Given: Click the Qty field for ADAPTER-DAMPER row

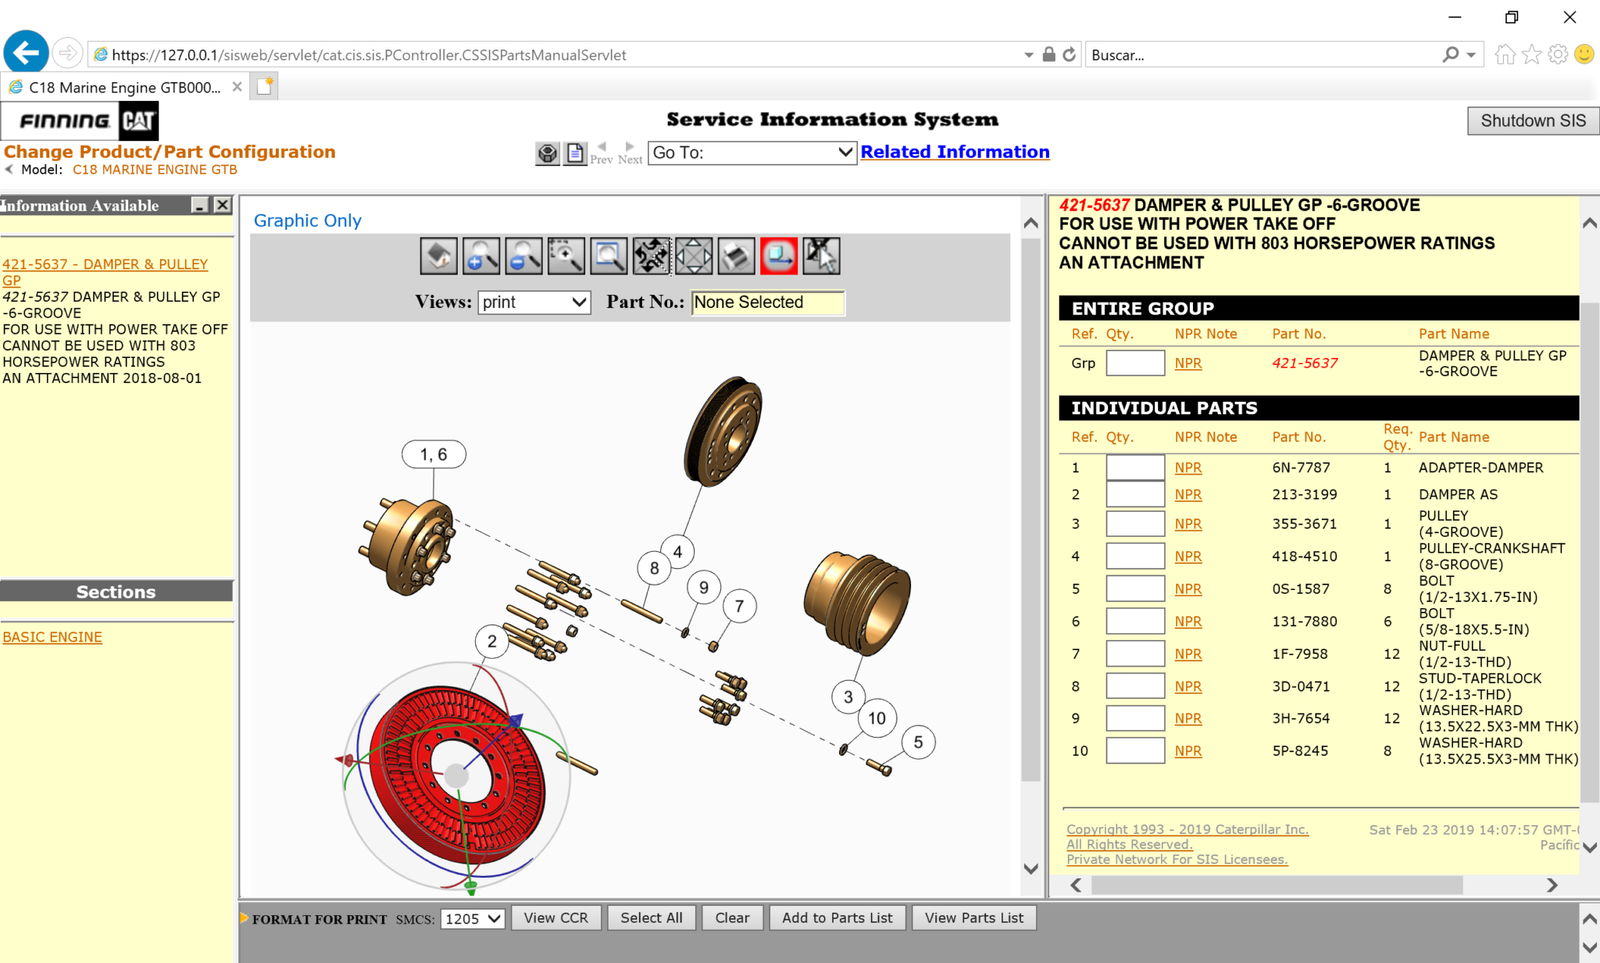Looking at the screenshot, I should click(x=1135, y=467).
